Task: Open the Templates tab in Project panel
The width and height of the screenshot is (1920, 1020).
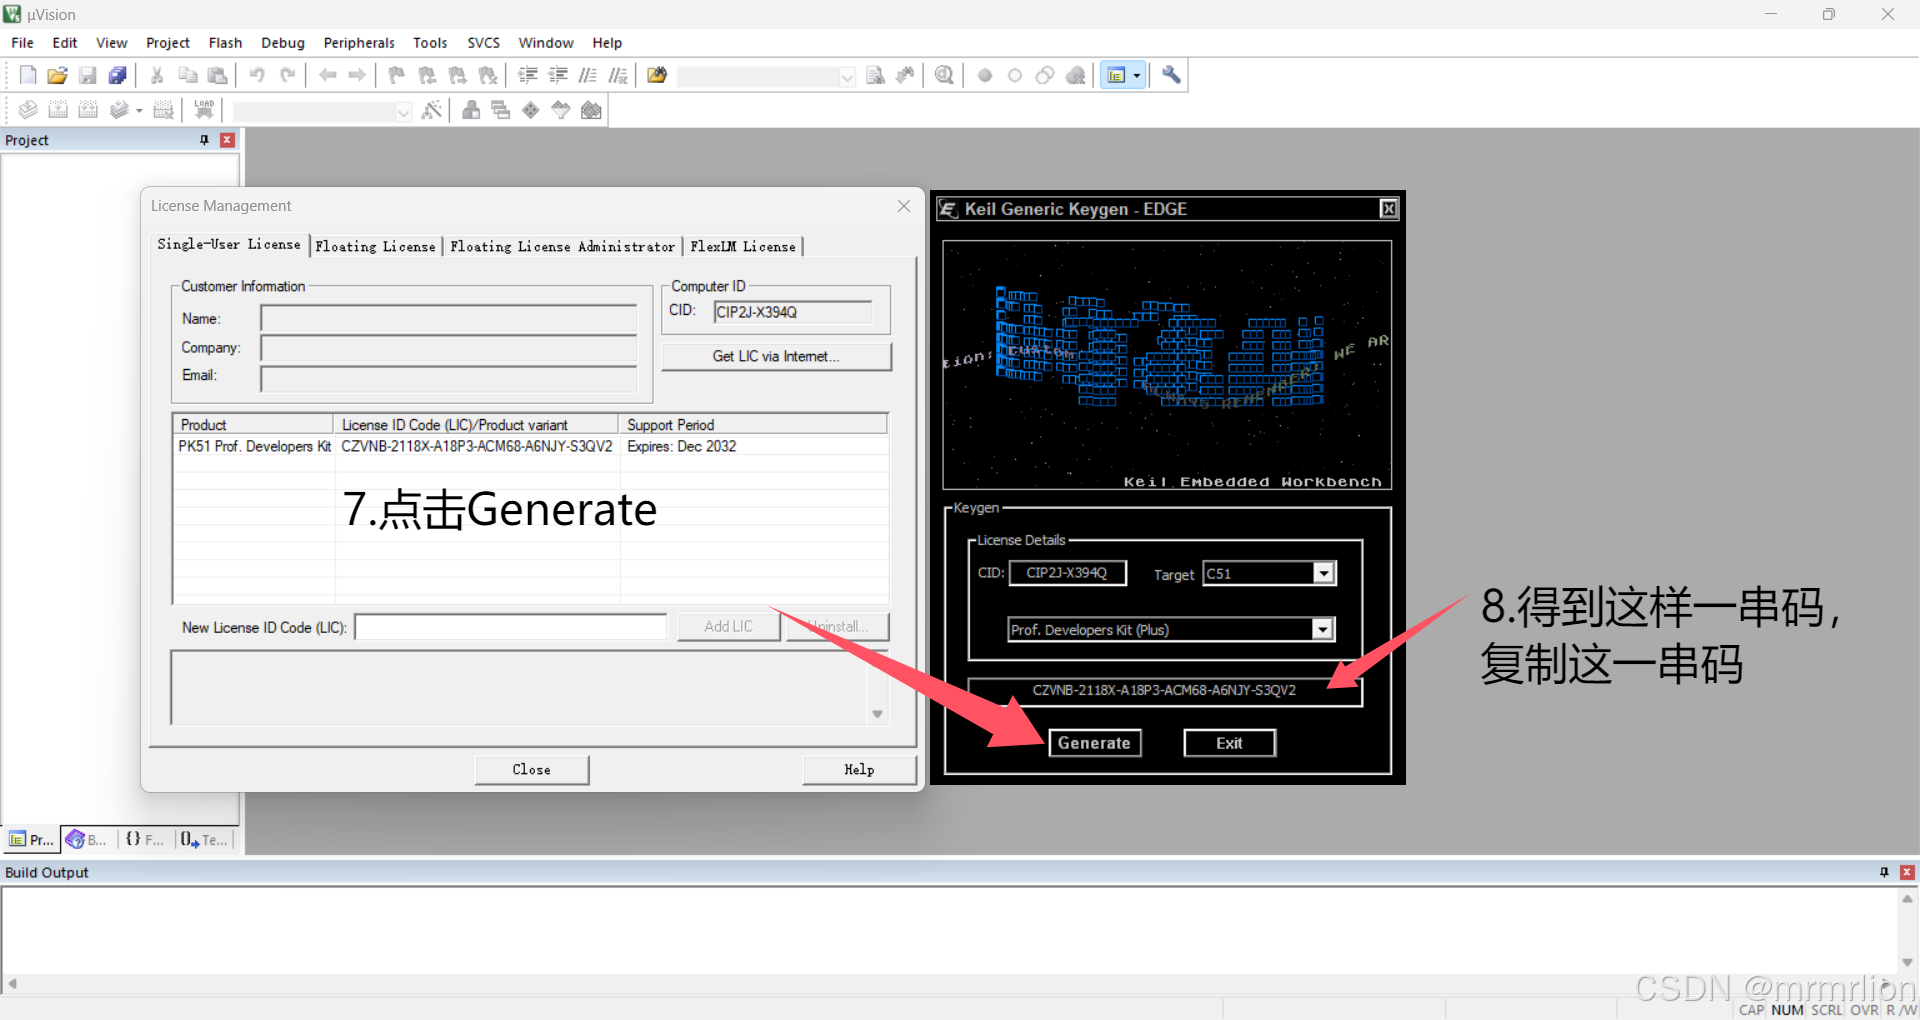Action: point(205,839)
